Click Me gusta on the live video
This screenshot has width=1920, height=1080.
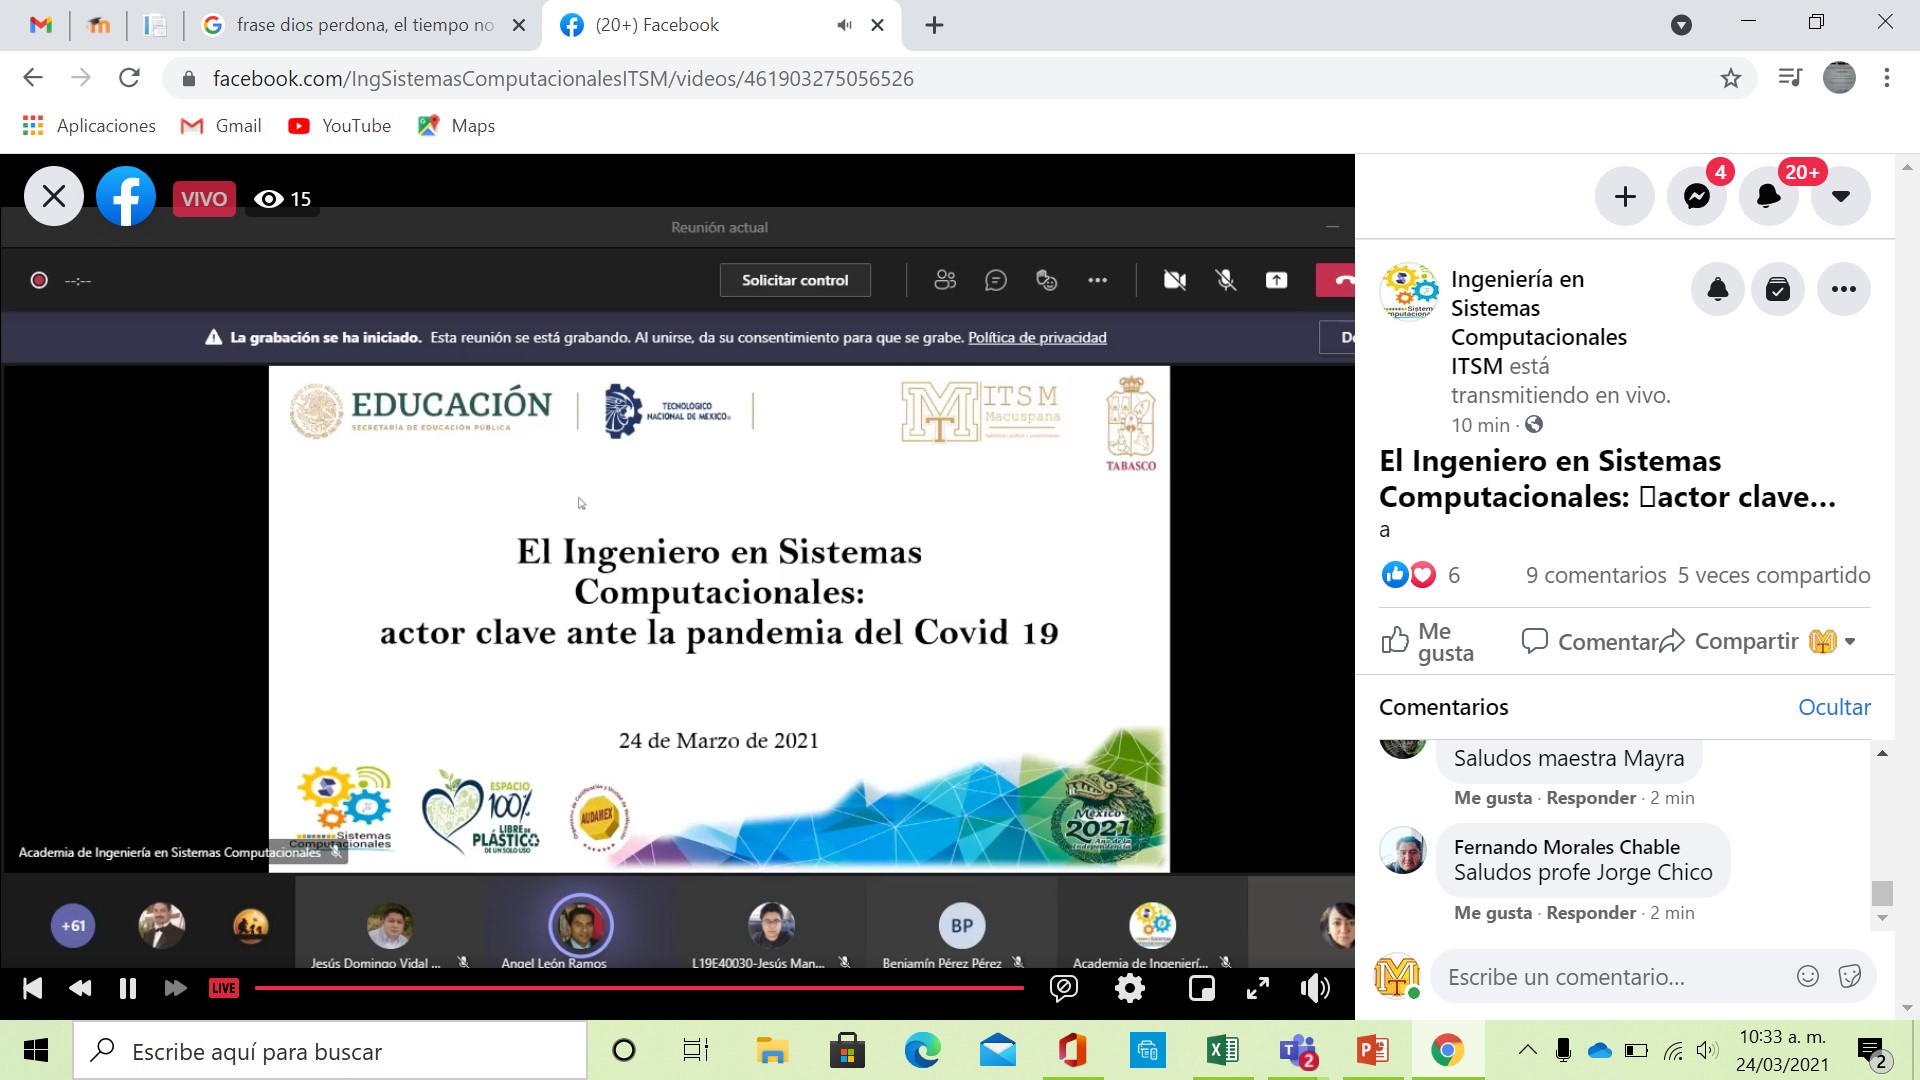click(1428, 642)
